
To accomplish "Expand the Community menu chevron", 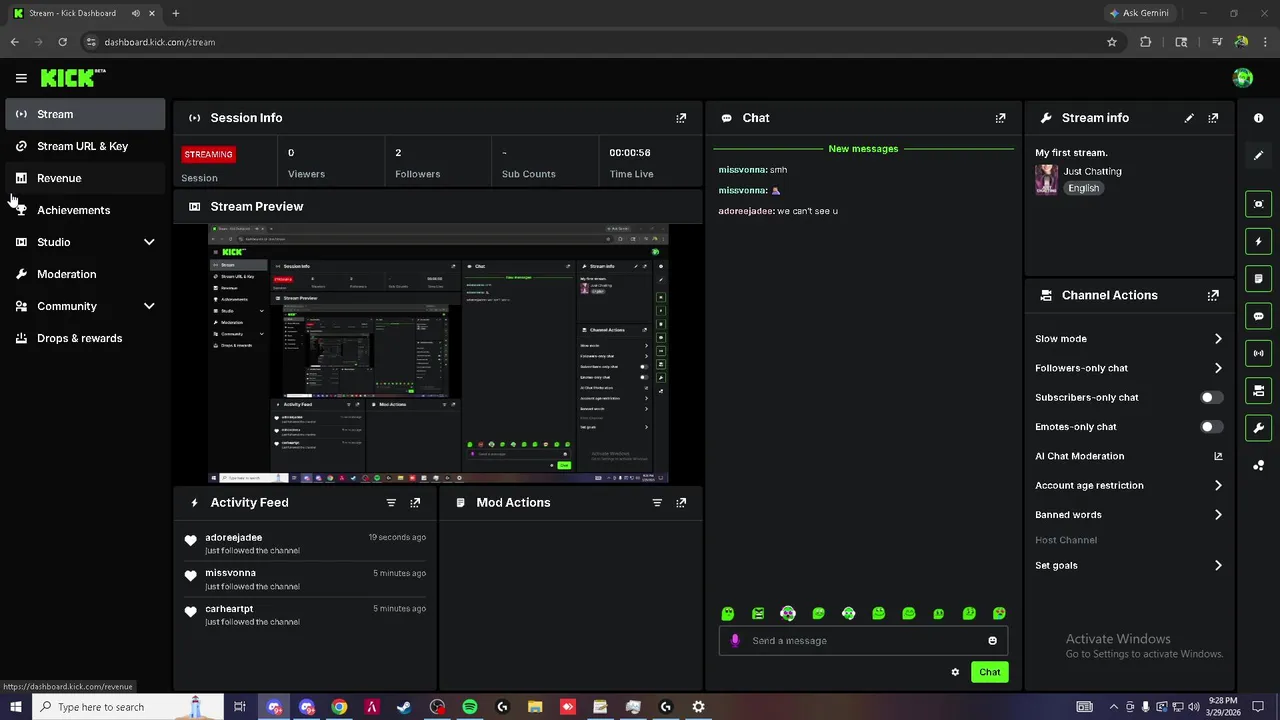I will pos(149,306).
